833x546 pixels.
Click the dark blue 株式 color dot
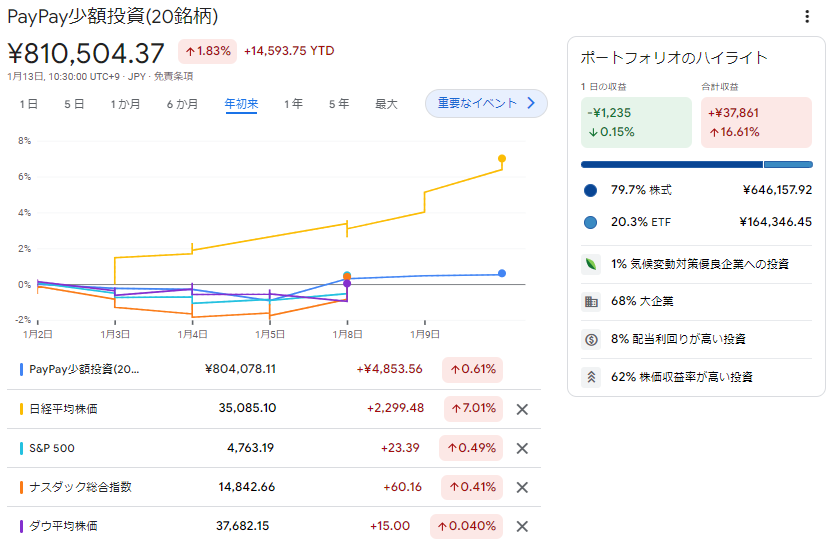coord(590,190)
